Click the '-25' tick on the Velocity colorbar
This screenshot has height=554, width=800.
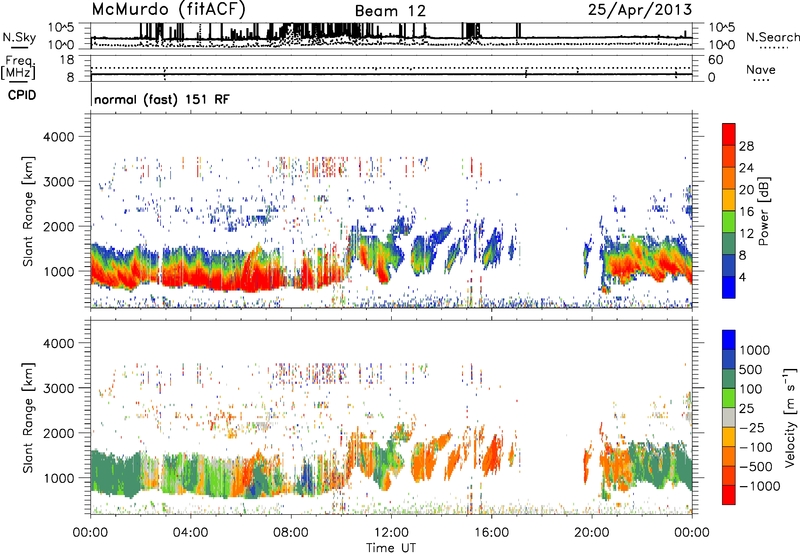click(x=752, y=427)
